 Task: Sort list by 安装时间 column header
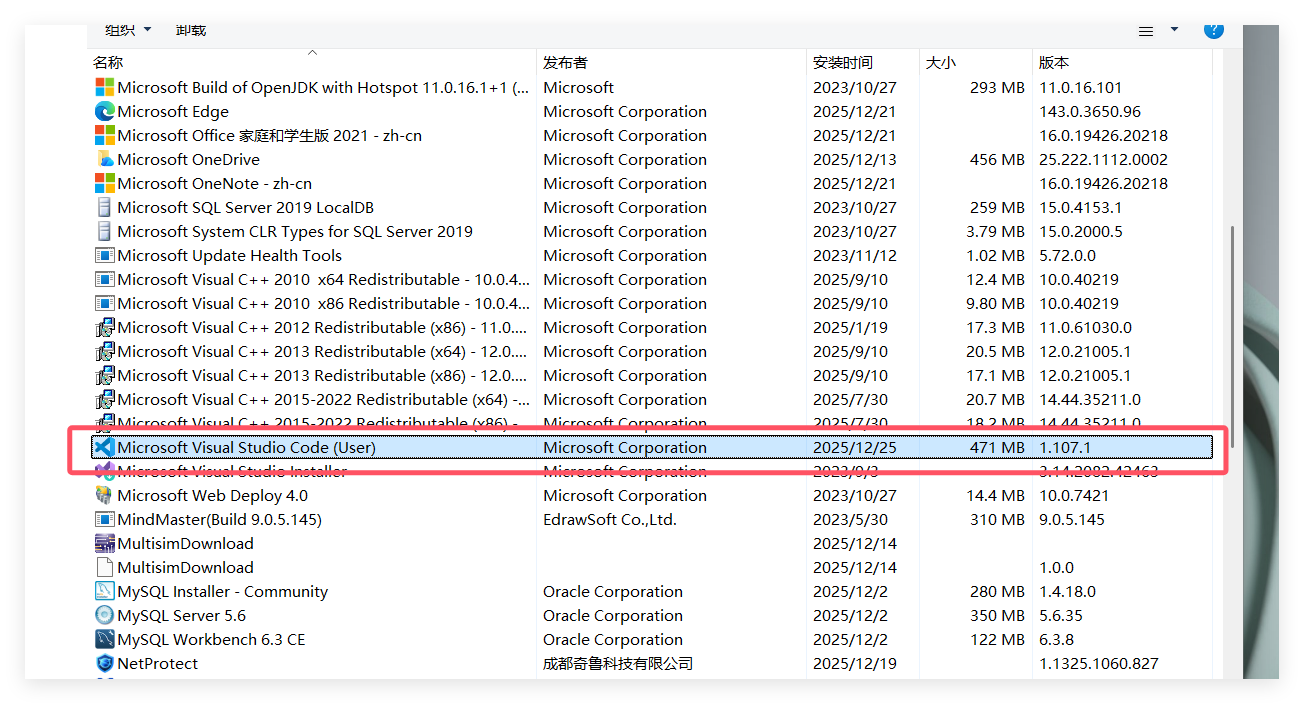click(842, 62)
